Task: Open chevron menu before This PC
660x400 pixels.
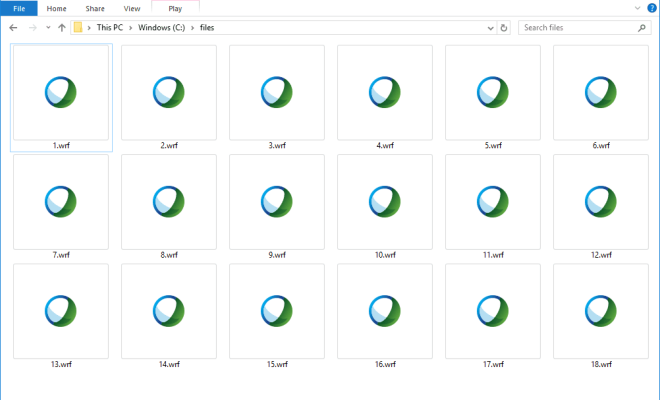Action: pyautogui.click(x=89, y=28)
